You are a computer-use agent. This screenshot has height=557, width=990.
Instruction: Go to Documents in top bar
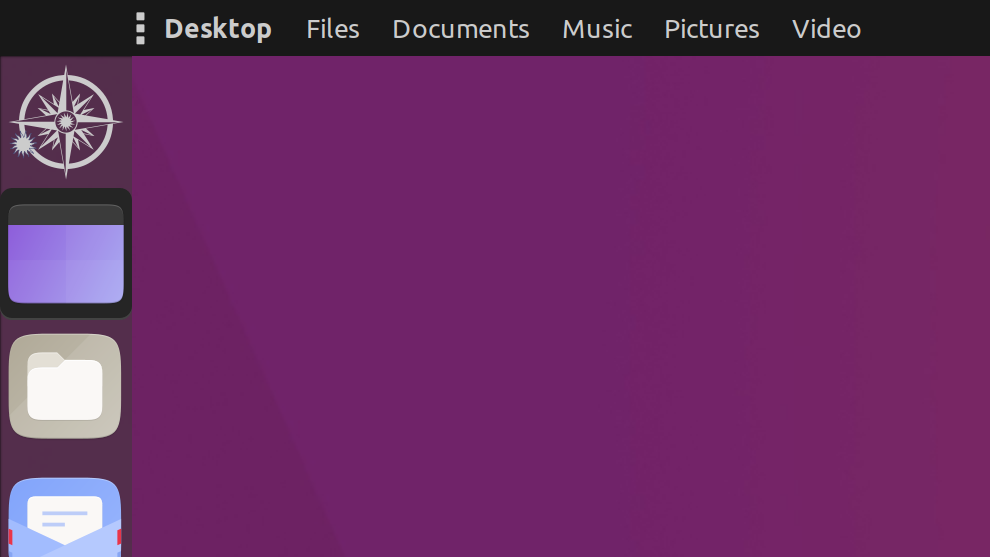click(x=461, y=29)
